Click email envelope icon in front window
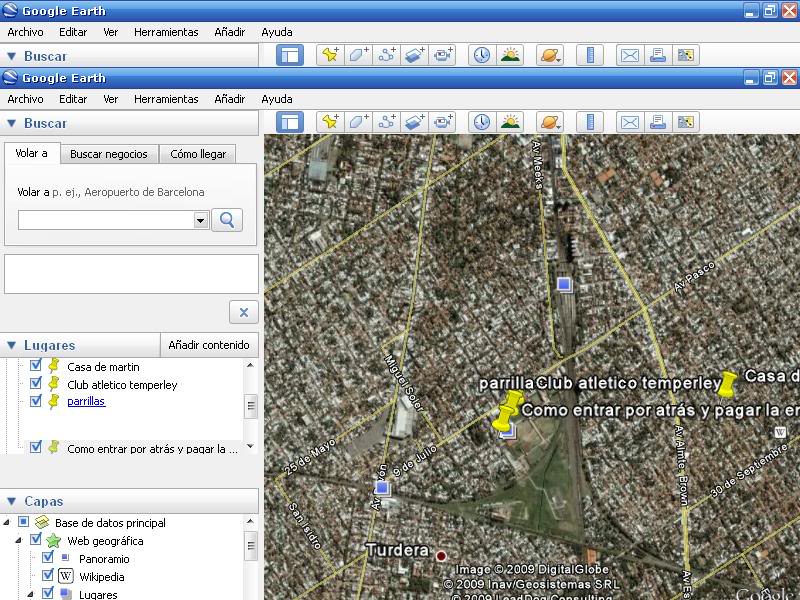Image resolution: width=800 pixels, height=600 pixels. point(630,122)
